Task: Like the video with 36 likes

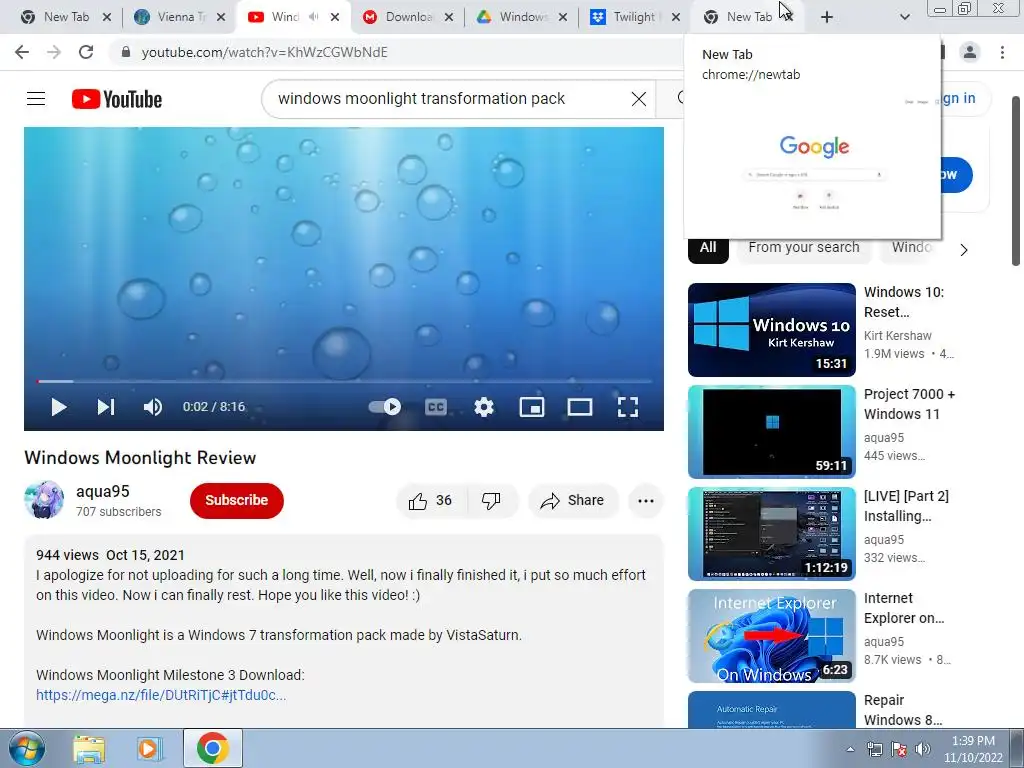Action: pos(430,501)
